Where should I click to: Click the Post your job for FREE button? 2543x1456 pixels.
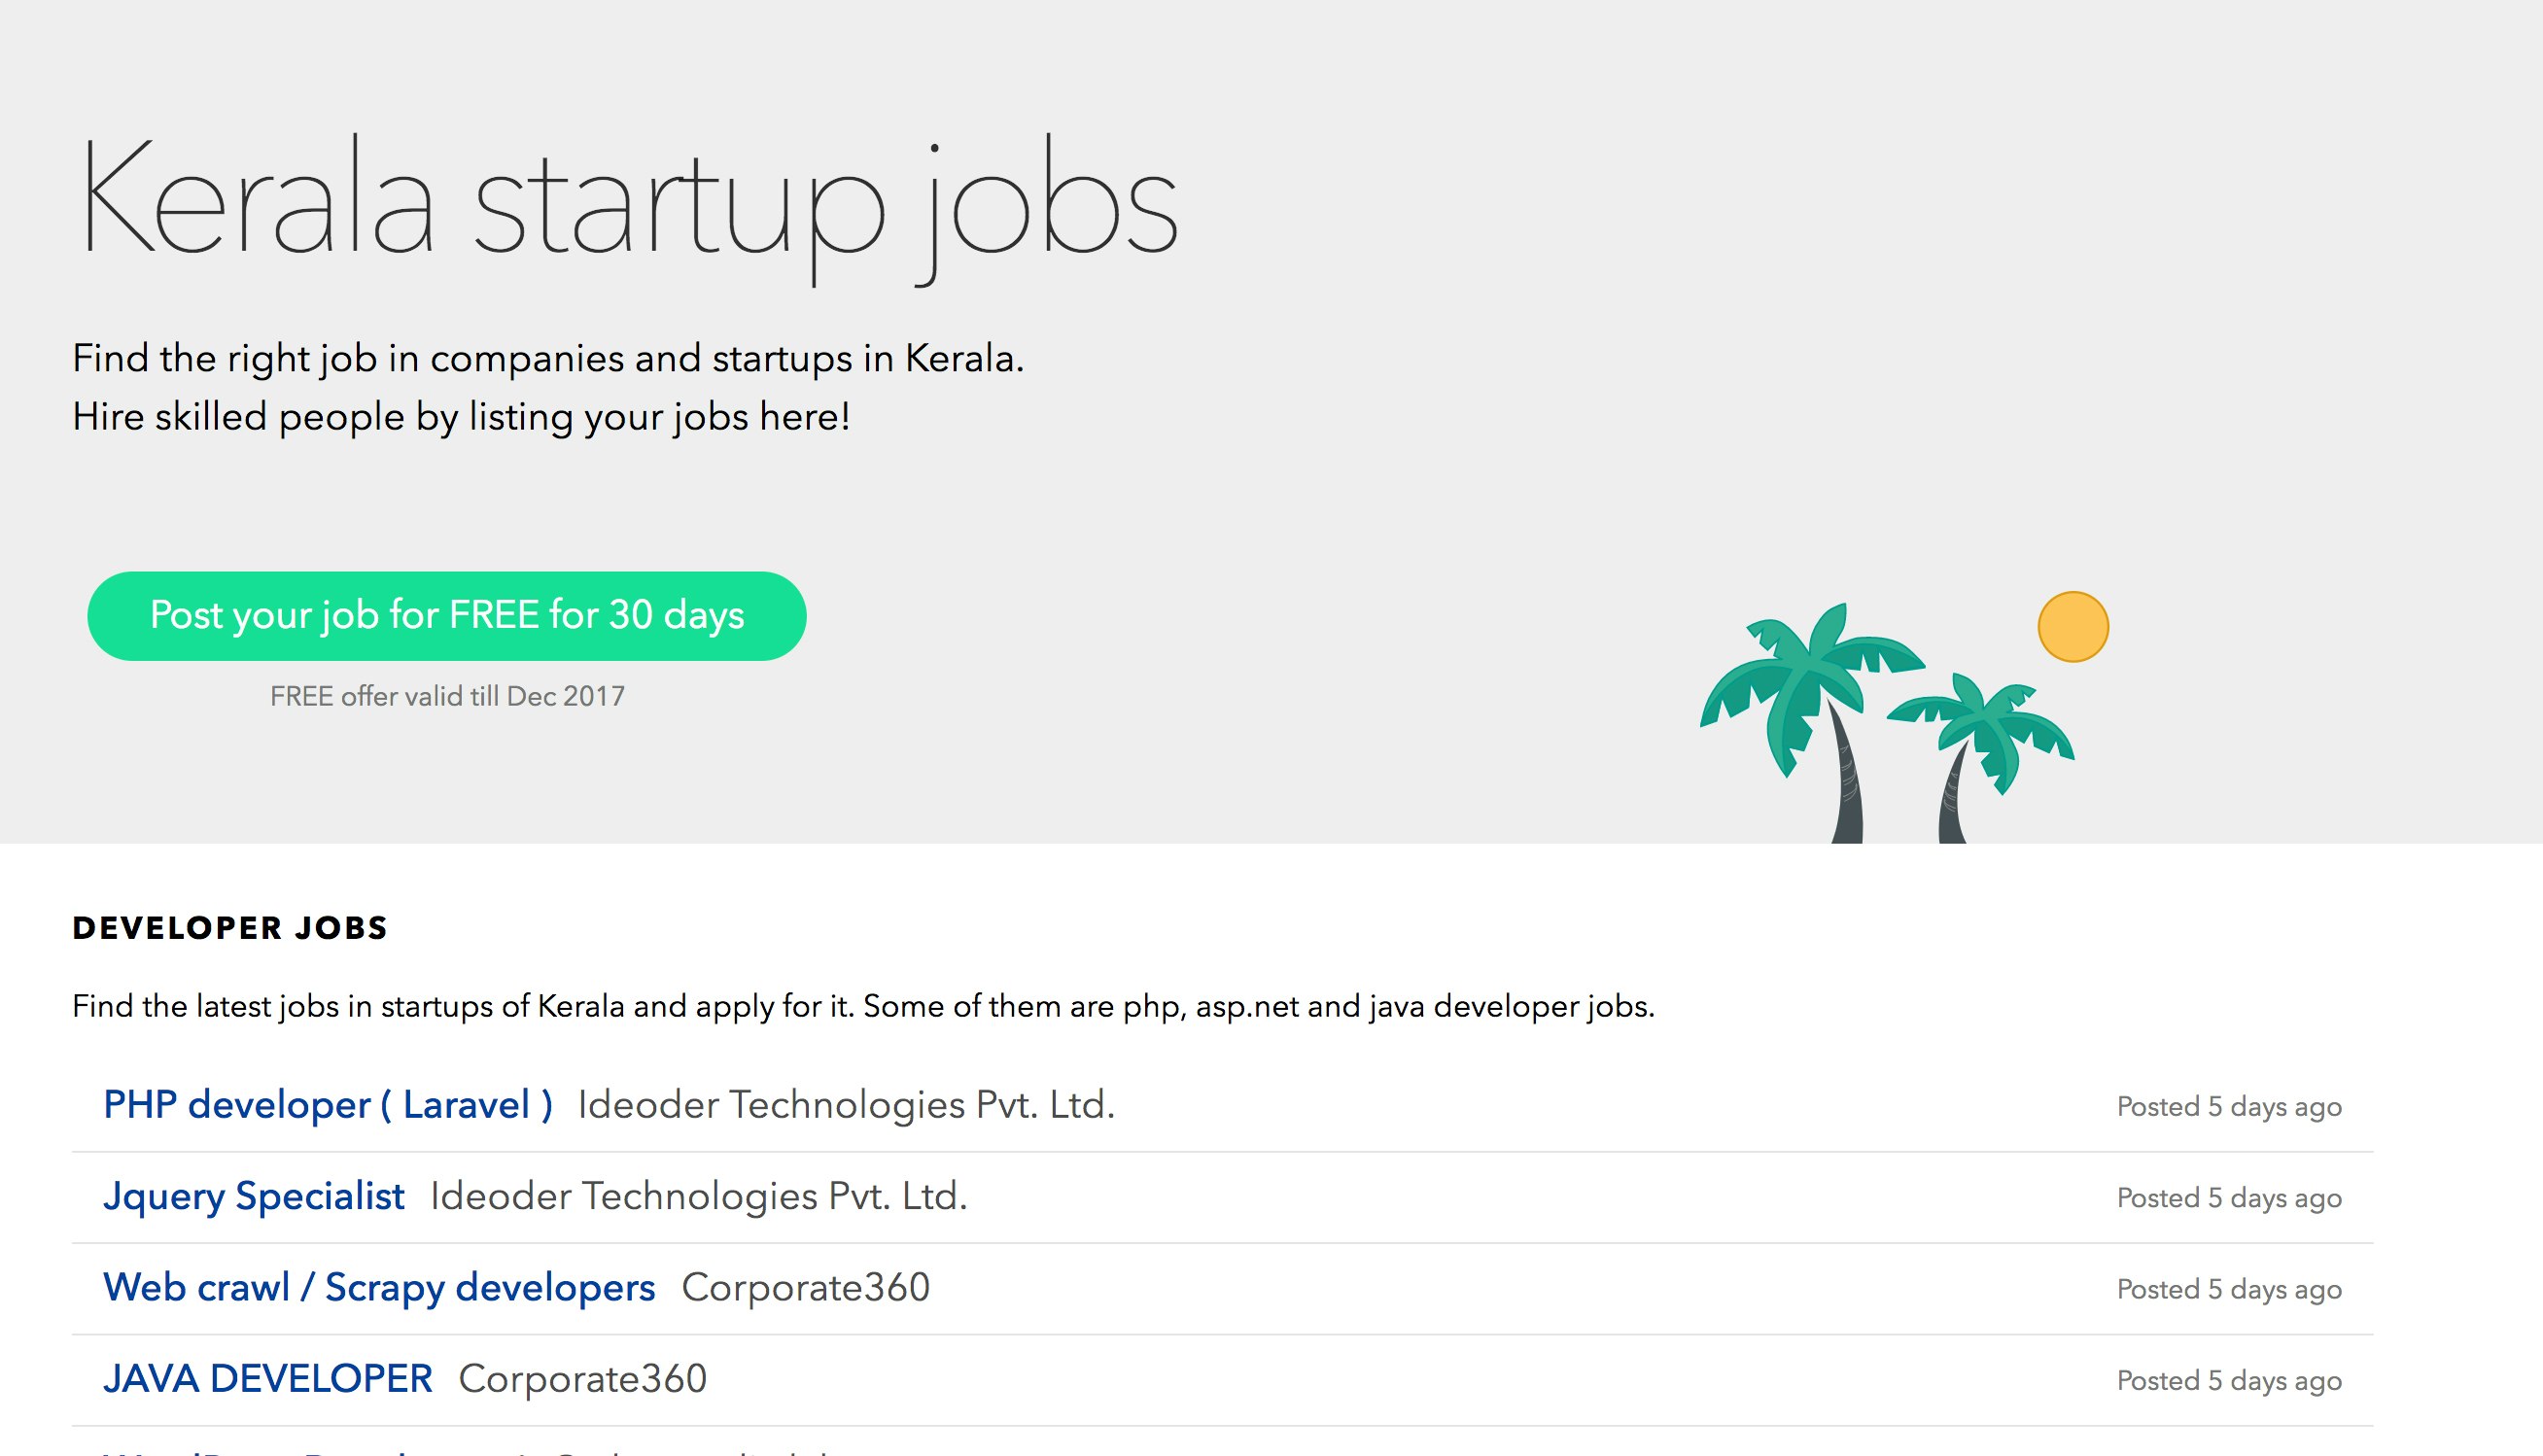(448, 616)
